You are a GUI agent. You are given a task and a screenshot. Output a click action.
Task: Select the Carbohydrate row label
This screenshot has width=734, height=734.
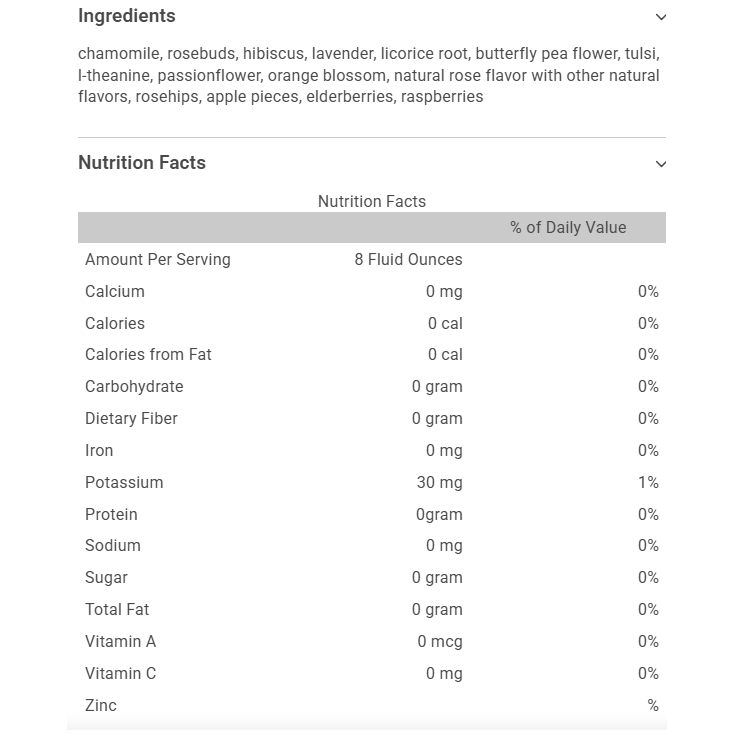[x=134, y=387]
